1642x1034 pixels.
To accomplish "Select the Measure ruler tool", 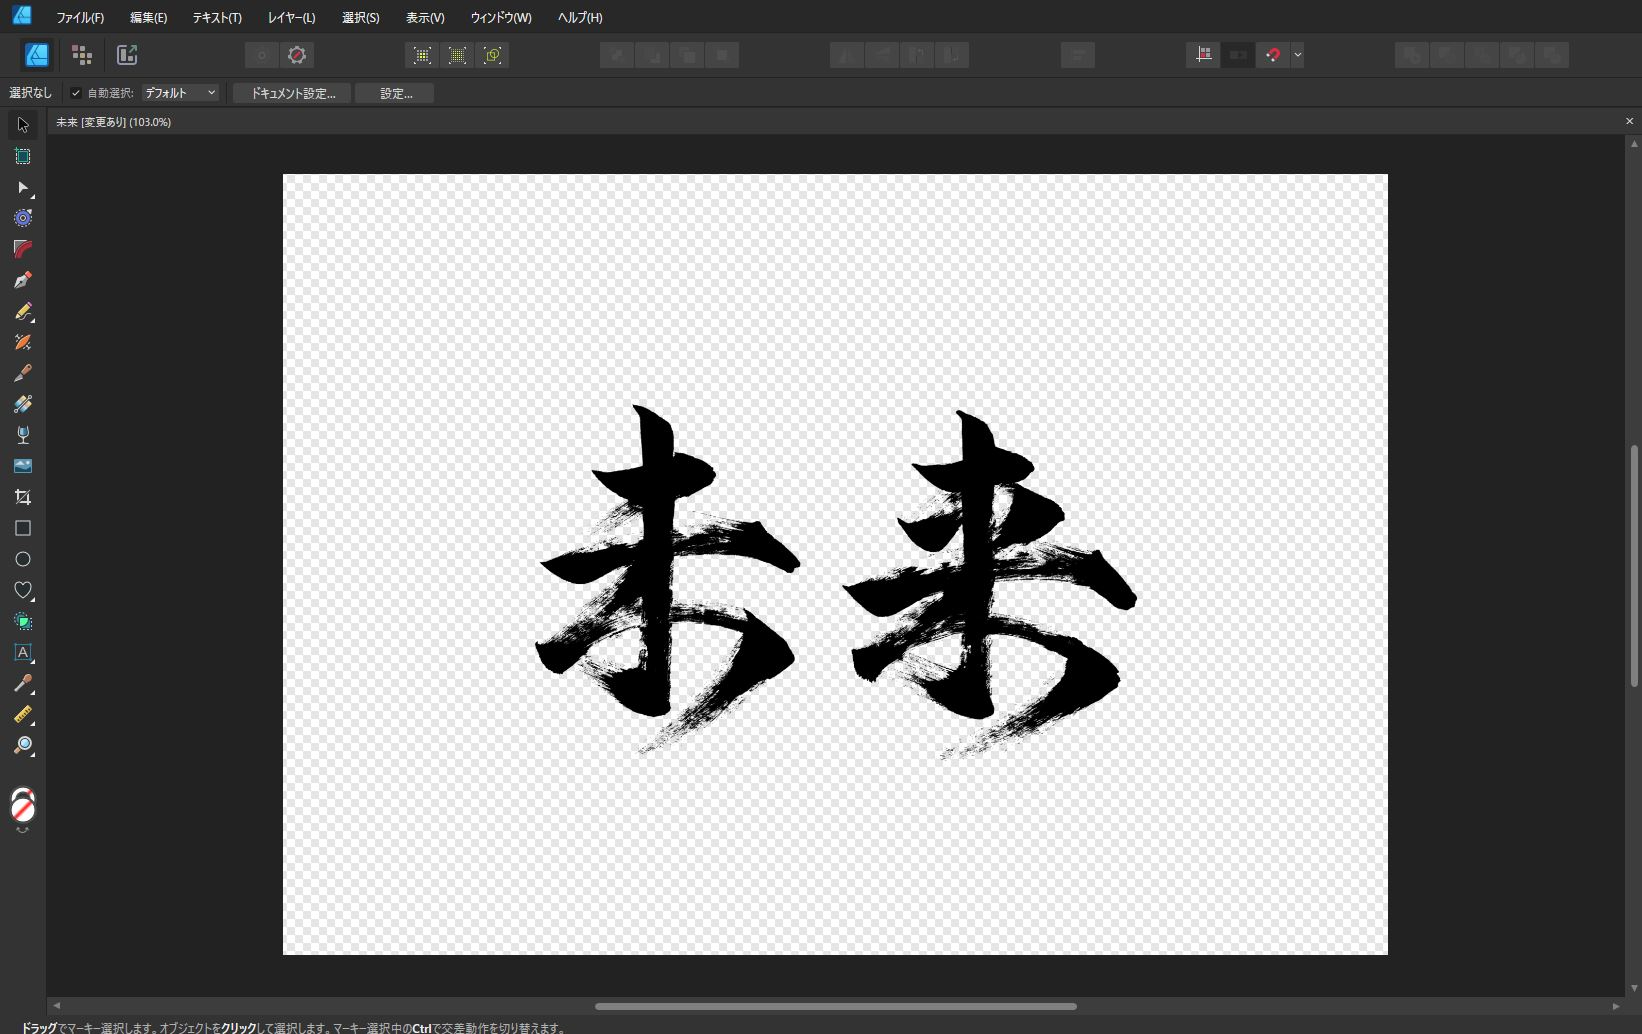I will tap(23, 714).
